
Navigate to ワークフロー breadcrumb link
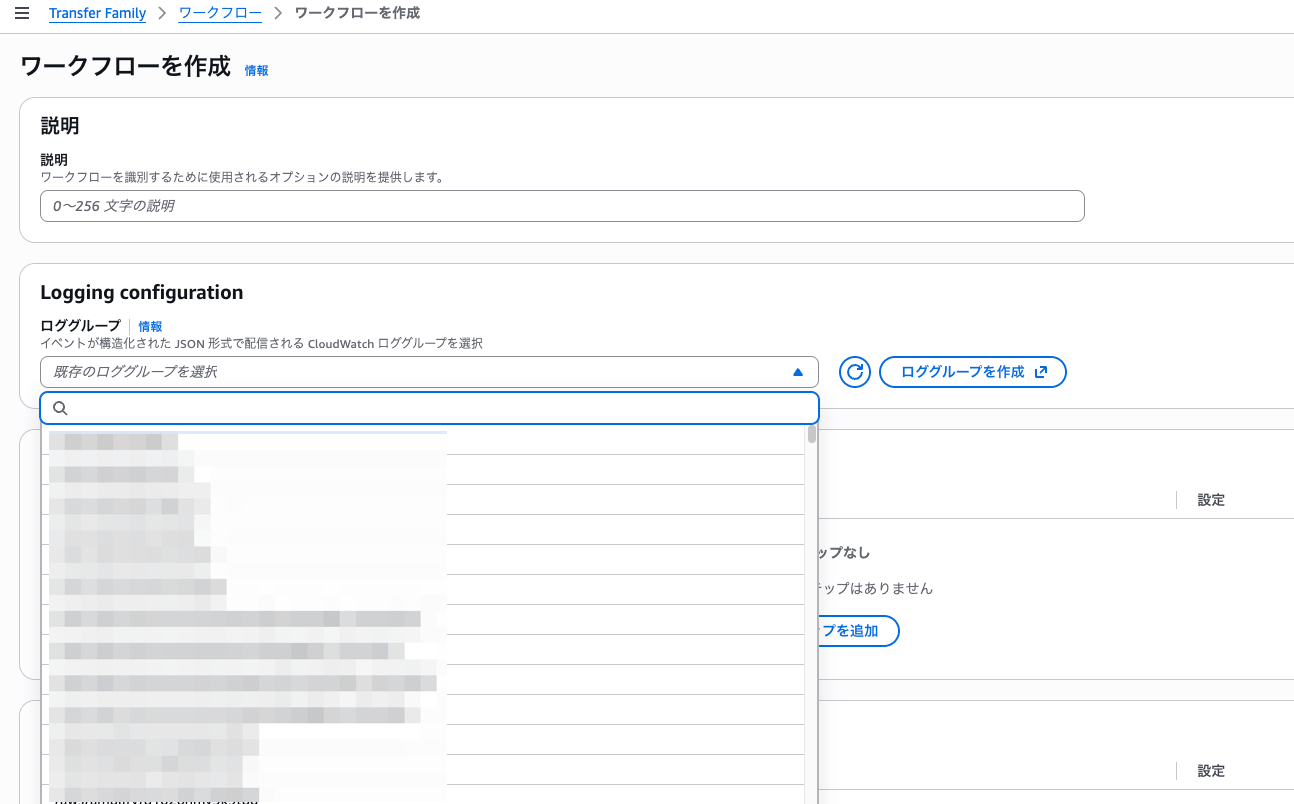coord(220,13)
